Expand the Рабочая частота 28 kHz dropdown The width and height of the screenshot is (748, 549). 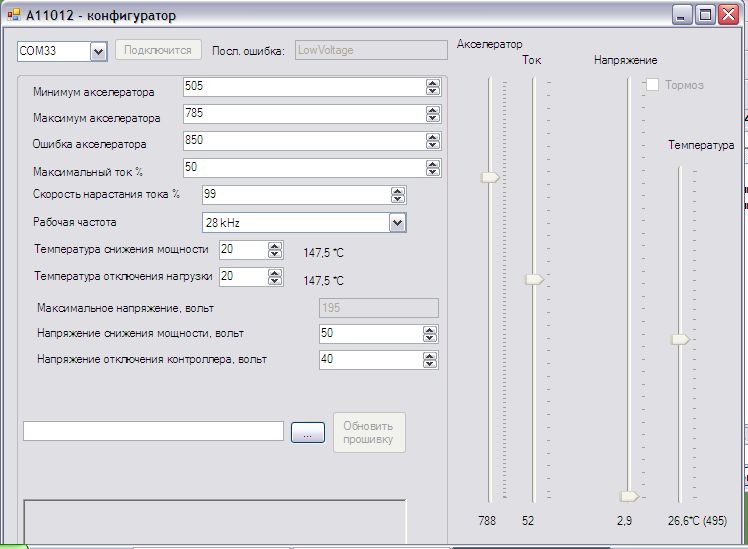pos(397,222)
